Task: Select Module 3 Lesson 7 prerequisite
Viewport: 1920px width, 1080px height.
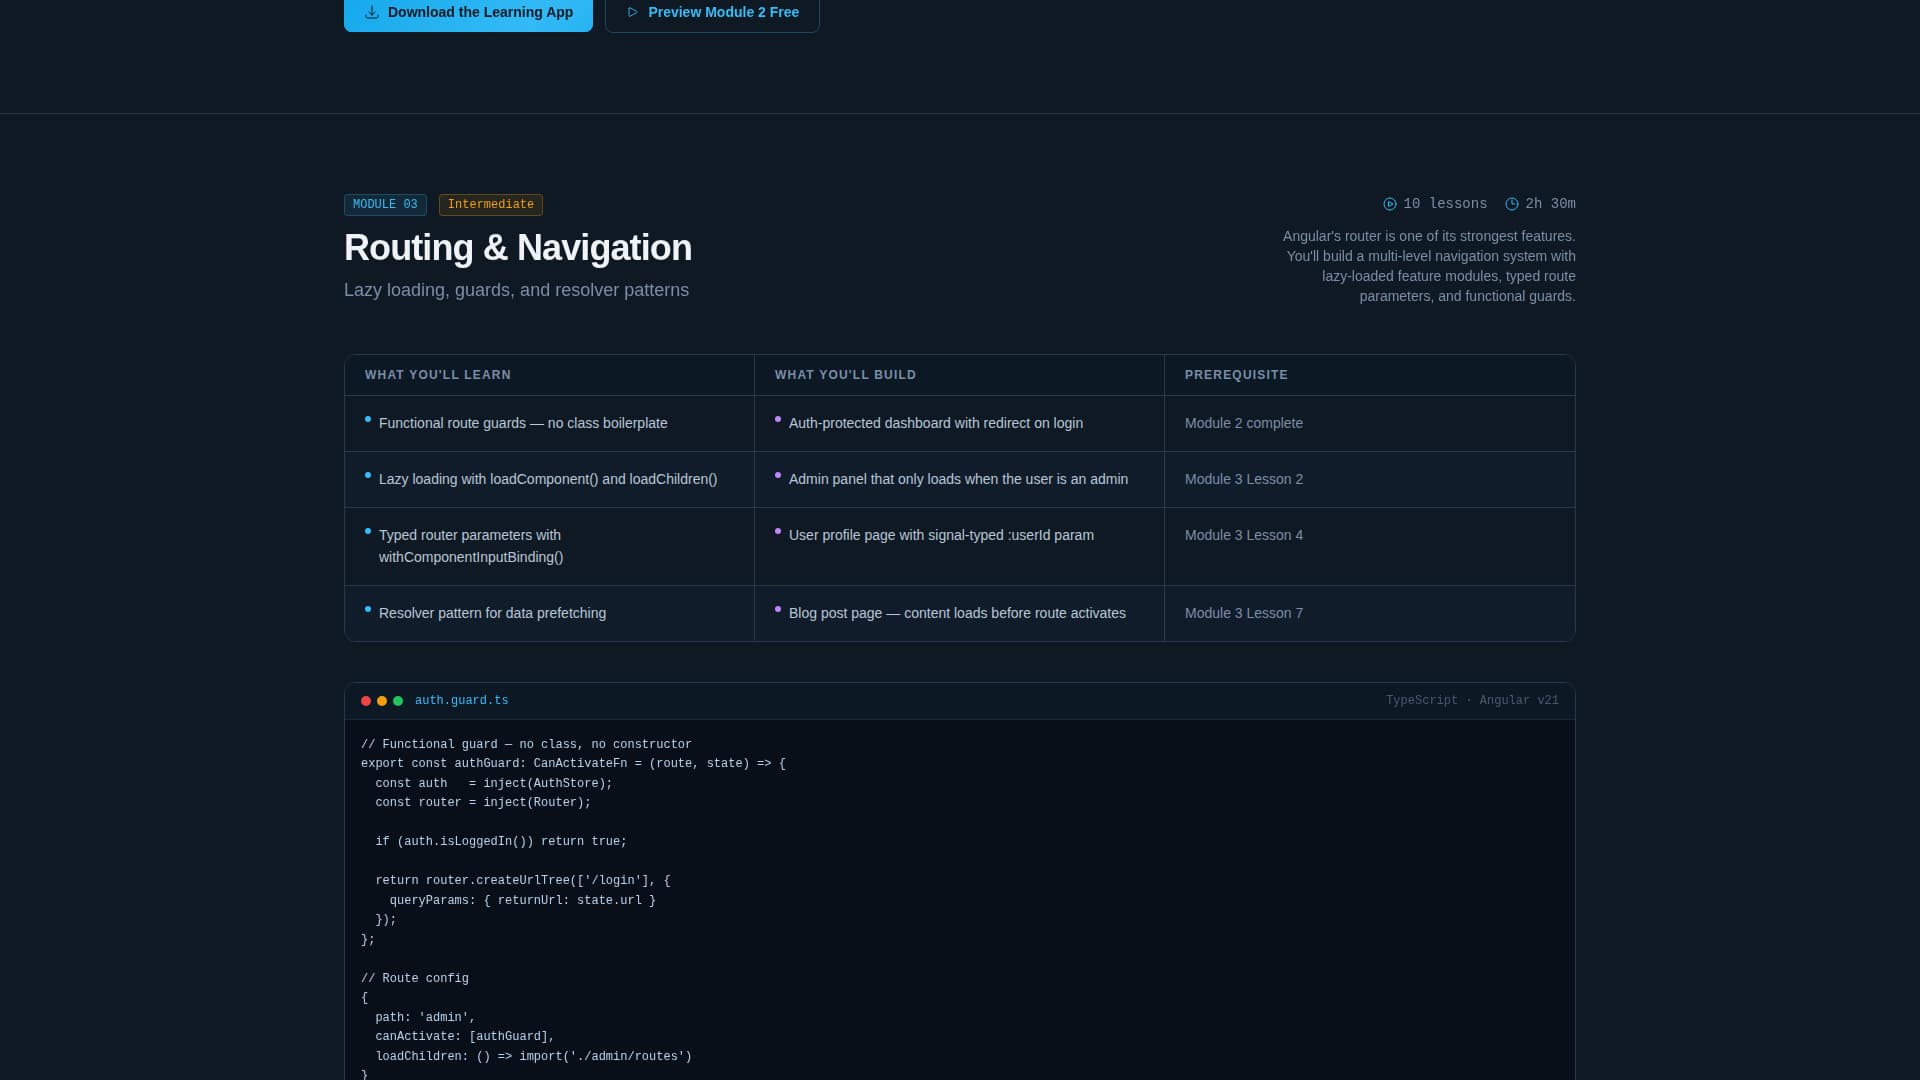Action: pos(1243,614)
